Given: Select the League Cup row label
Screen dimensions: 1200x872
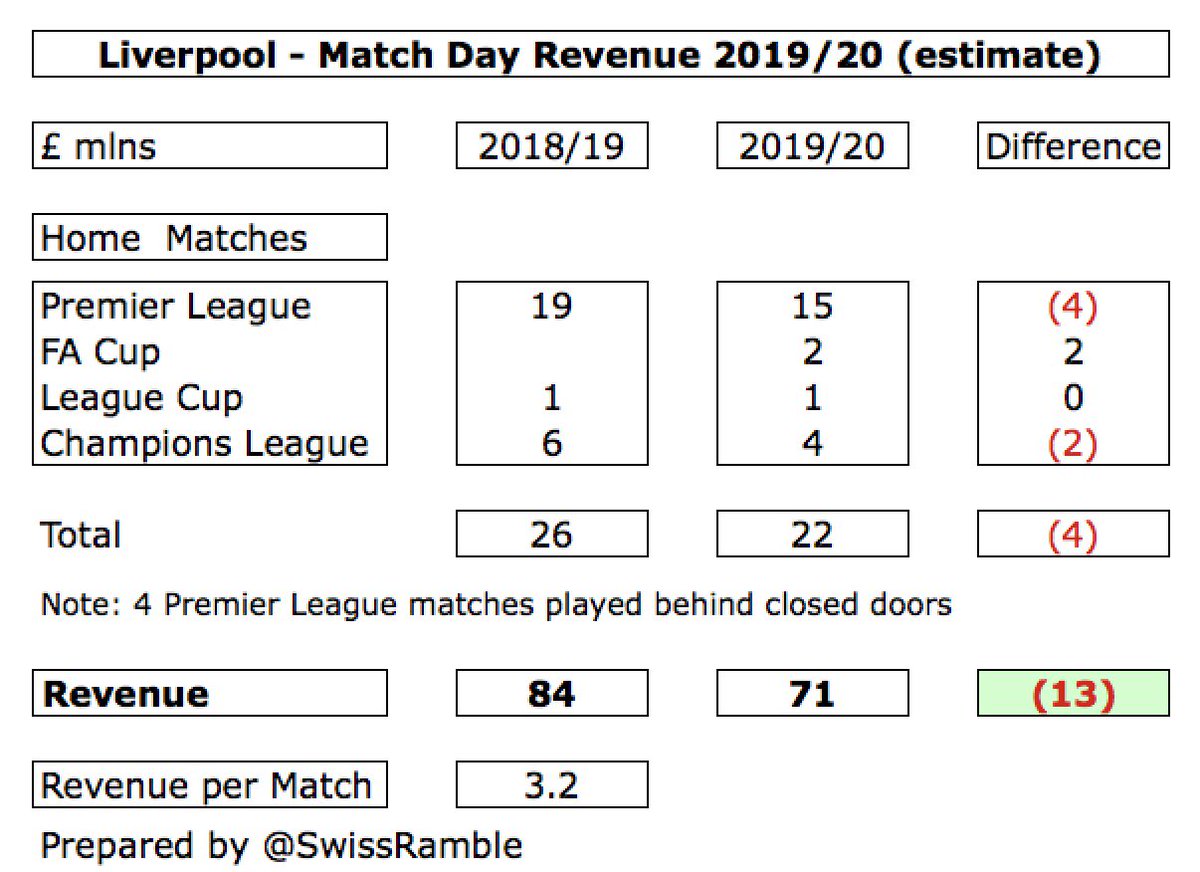Looking at the screenshot, I should 141,398.
